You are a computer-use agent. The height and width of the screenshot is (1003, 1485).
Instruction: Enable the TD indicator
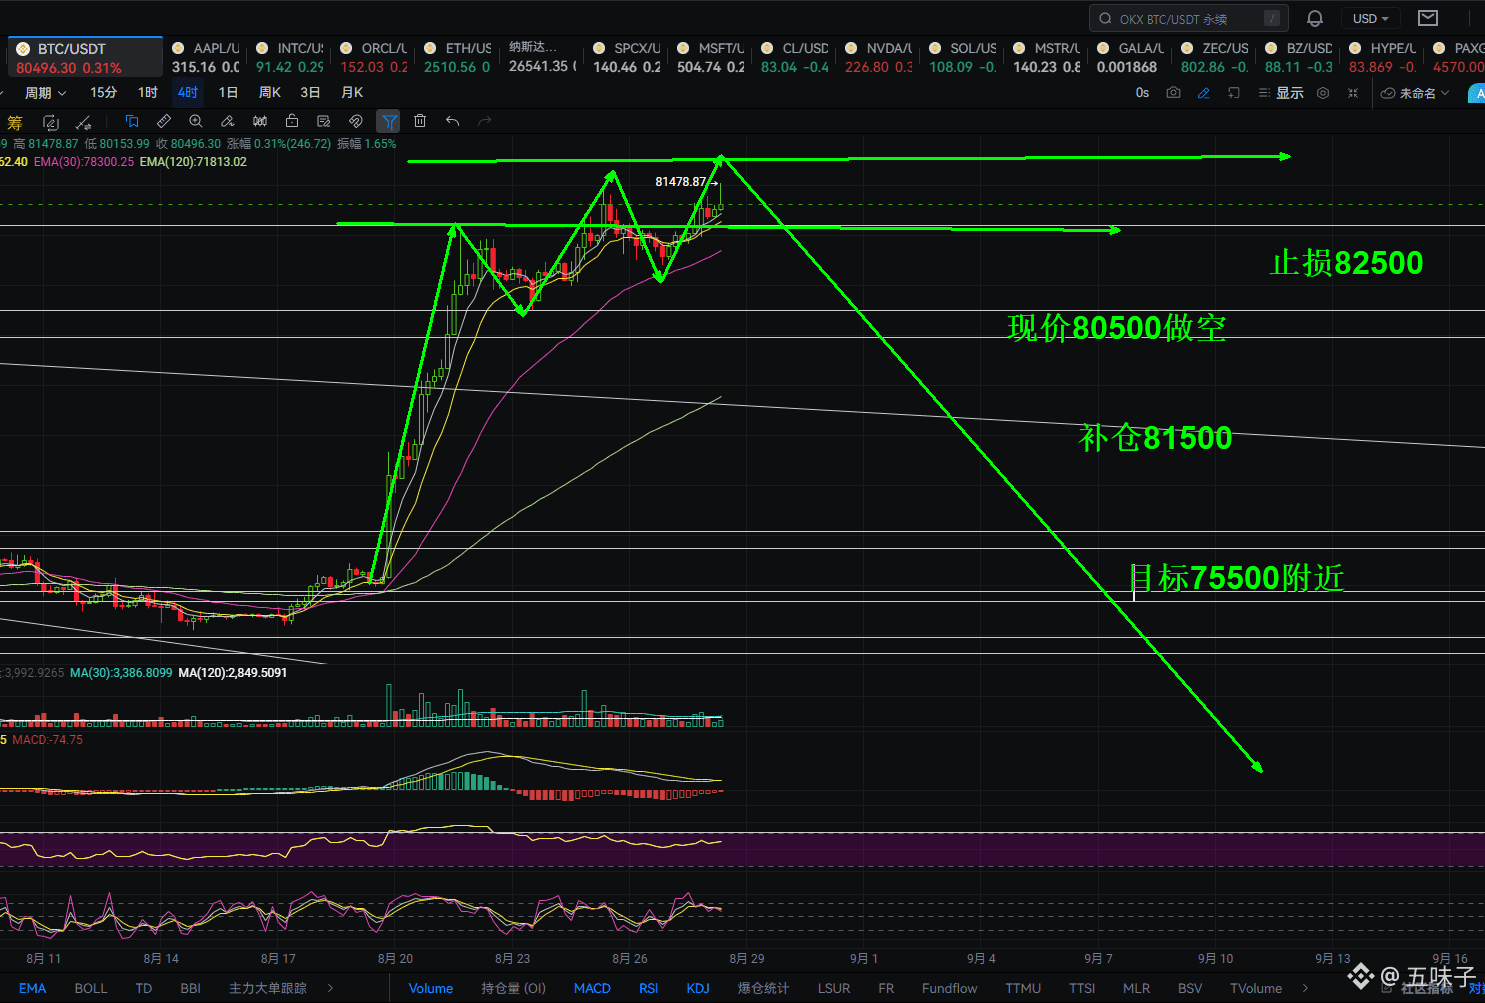click(x=144, y=988)
